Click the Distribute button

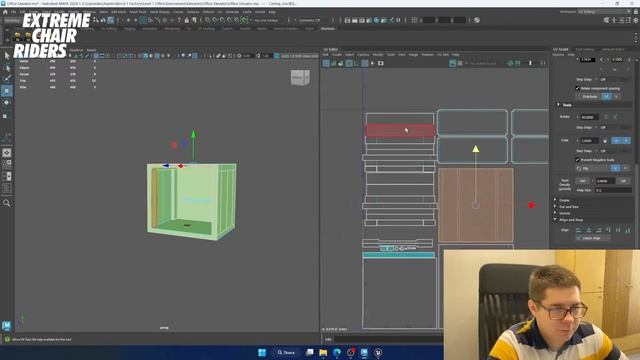tap(589, 96)
